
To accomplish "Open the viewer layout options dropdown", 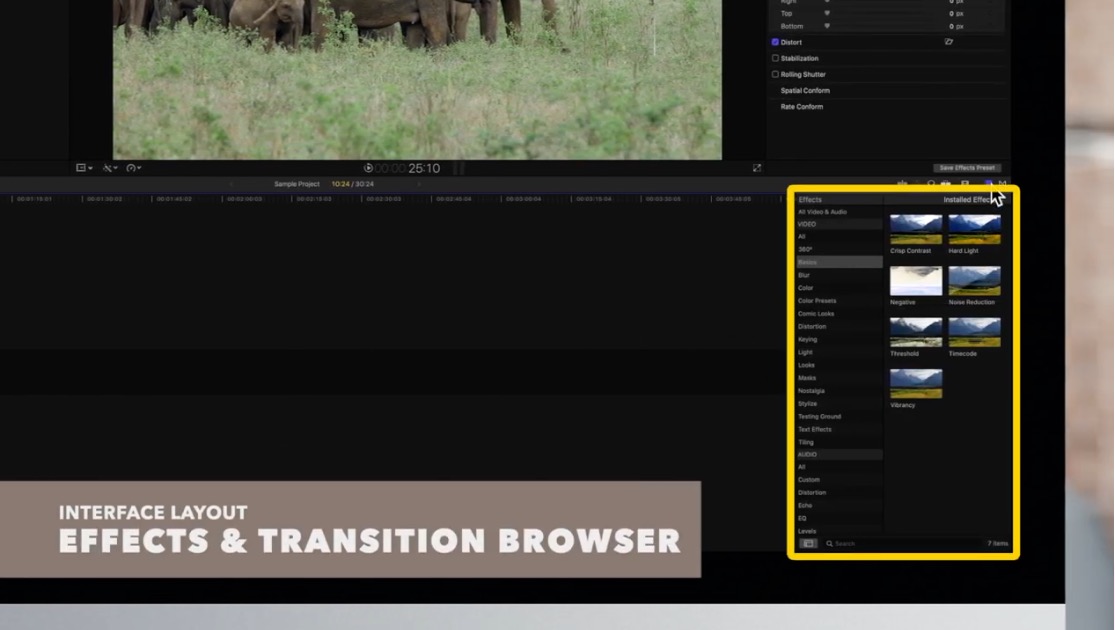I will click(84, 168).
